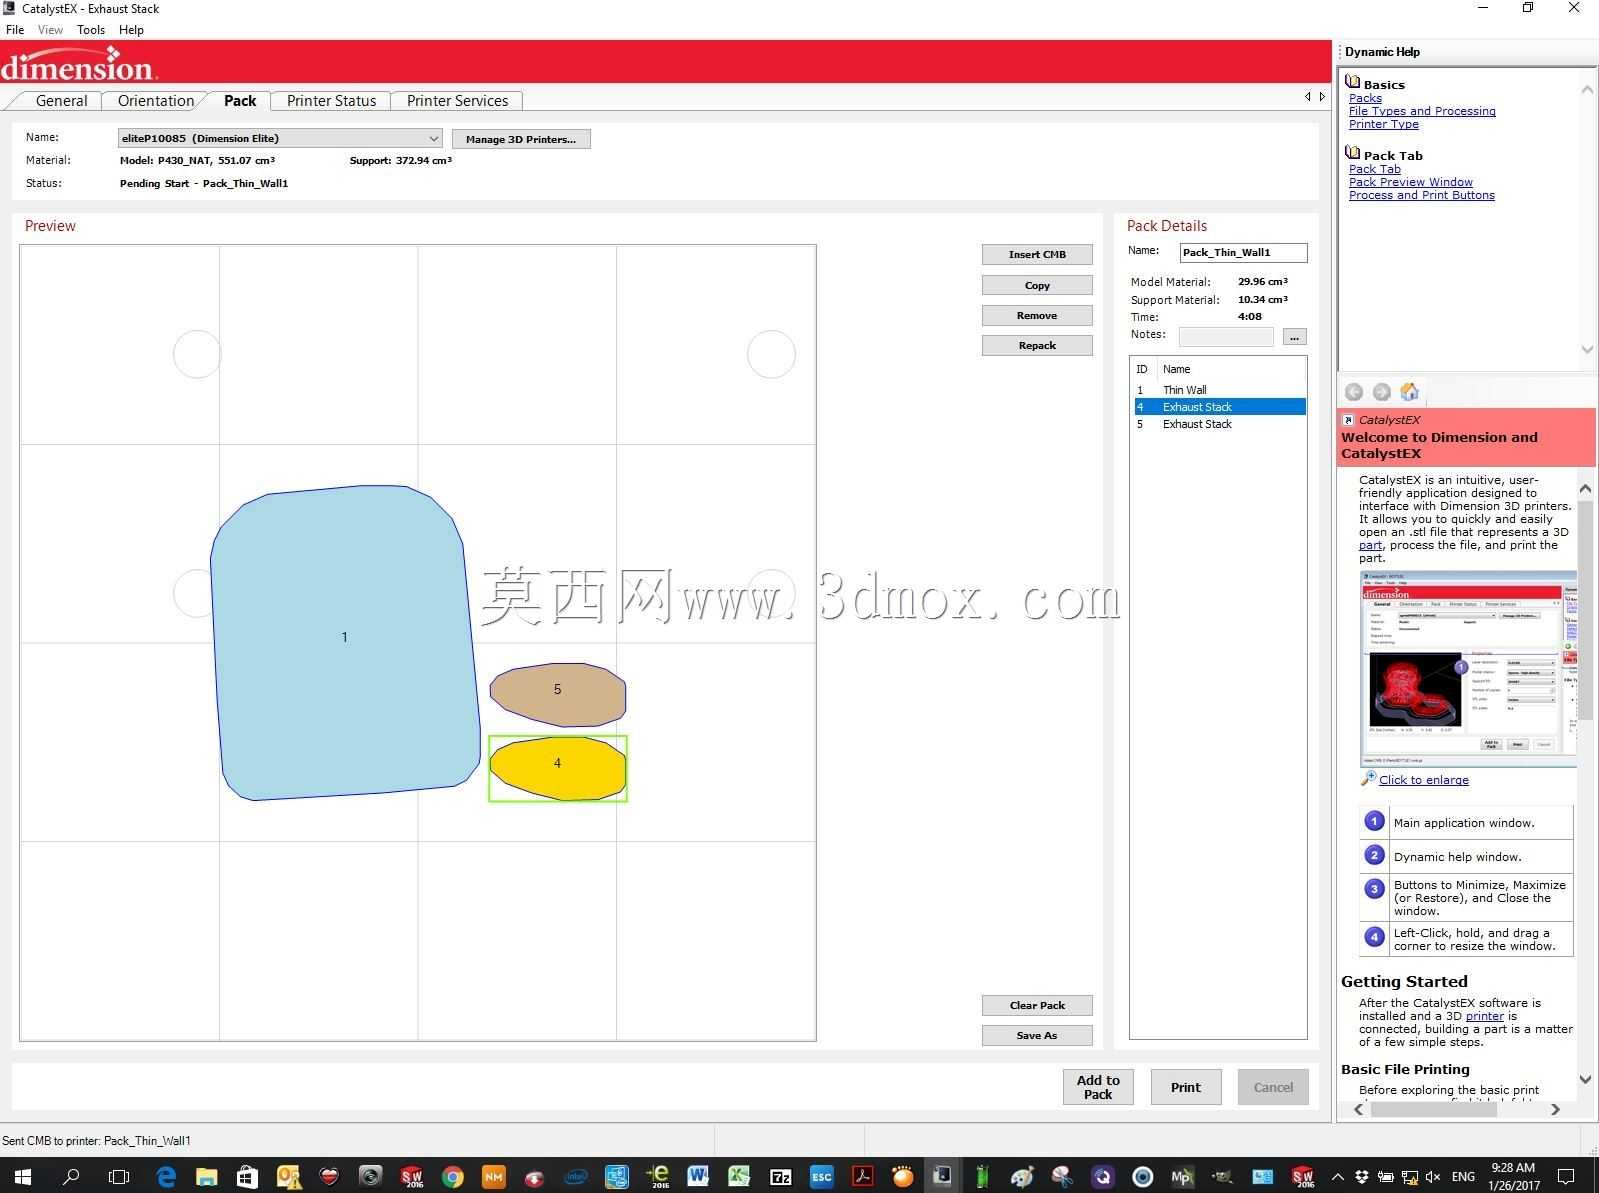This screenshot has width=1599, height=1193.
Task: Edit the pack Name field
Action: [1243, 252]
